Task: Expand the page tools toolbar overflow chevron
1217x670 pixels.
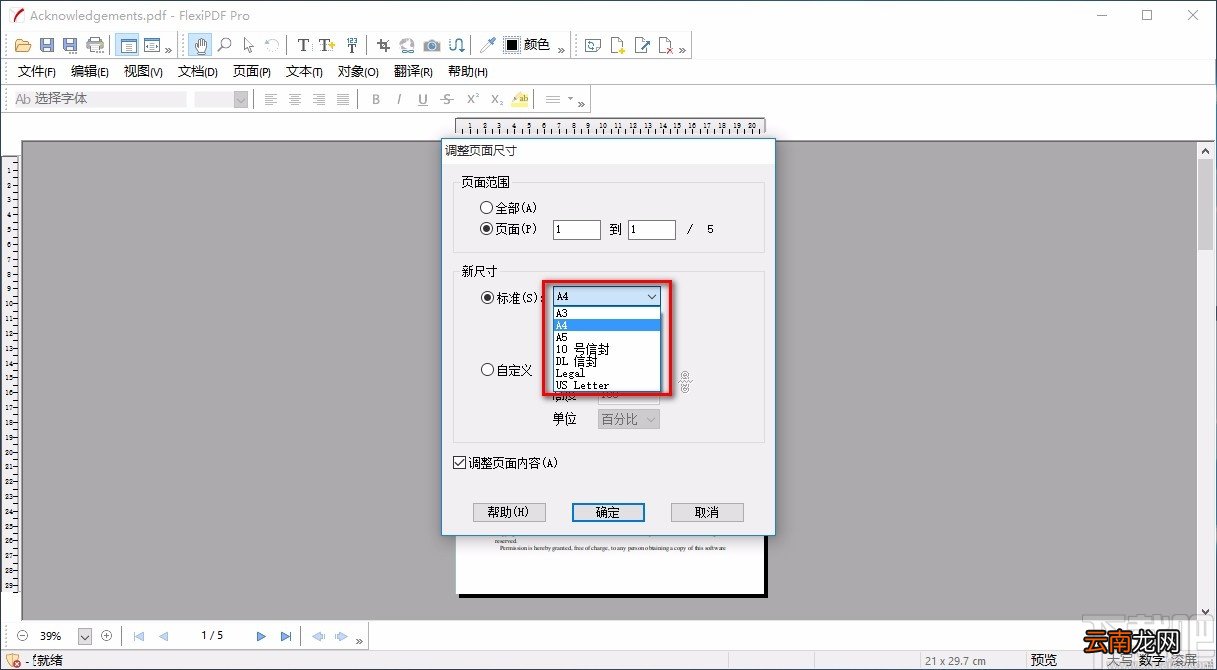Action: pos(682,49)
